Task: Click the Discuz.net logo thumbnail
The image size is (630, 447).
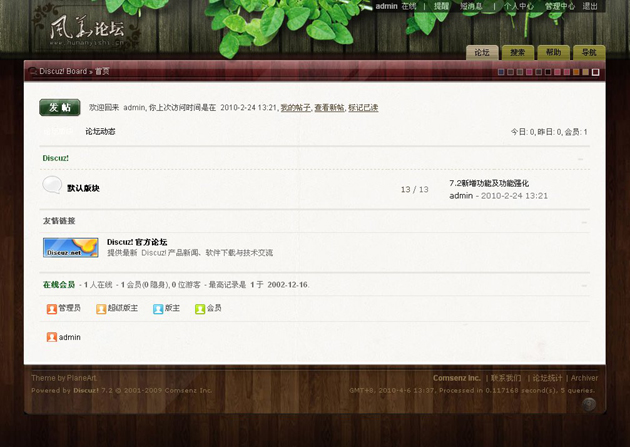Action: tap(70, 247)
